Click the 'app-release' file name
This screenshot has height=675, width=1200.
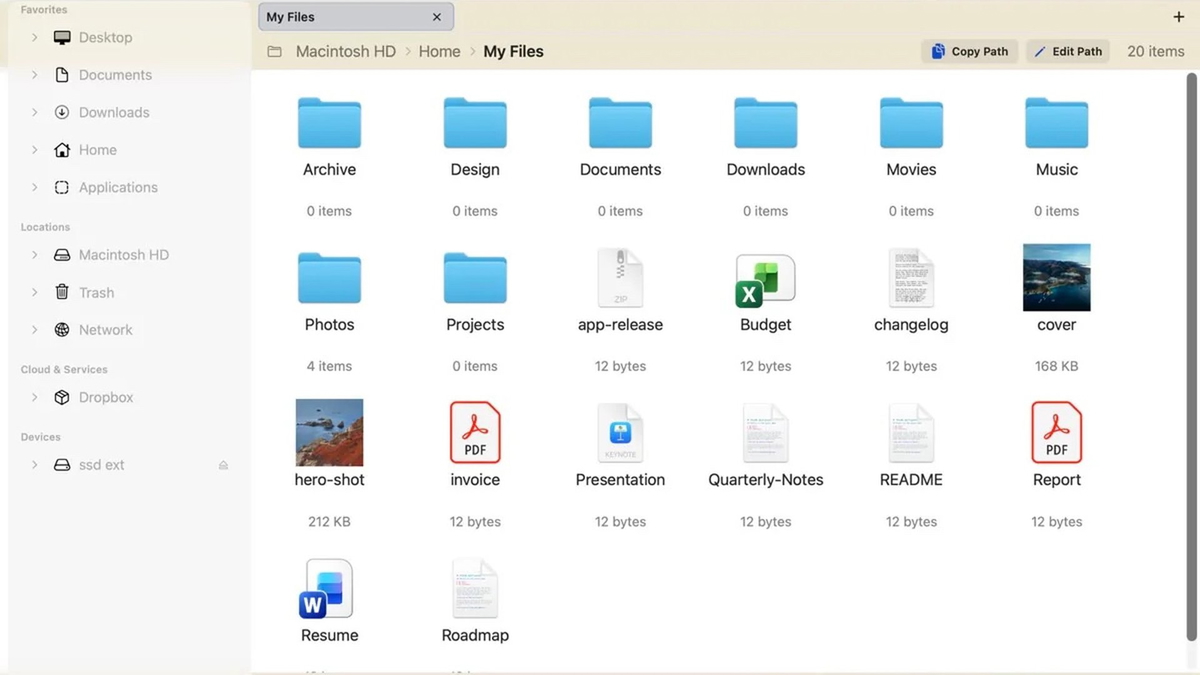click(x=620, y=325)
